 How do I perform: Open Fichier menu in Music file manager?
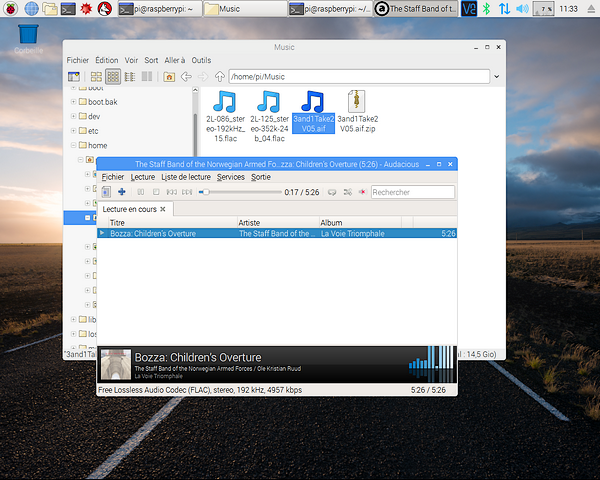pyautogui.click(x=77, y=60)
